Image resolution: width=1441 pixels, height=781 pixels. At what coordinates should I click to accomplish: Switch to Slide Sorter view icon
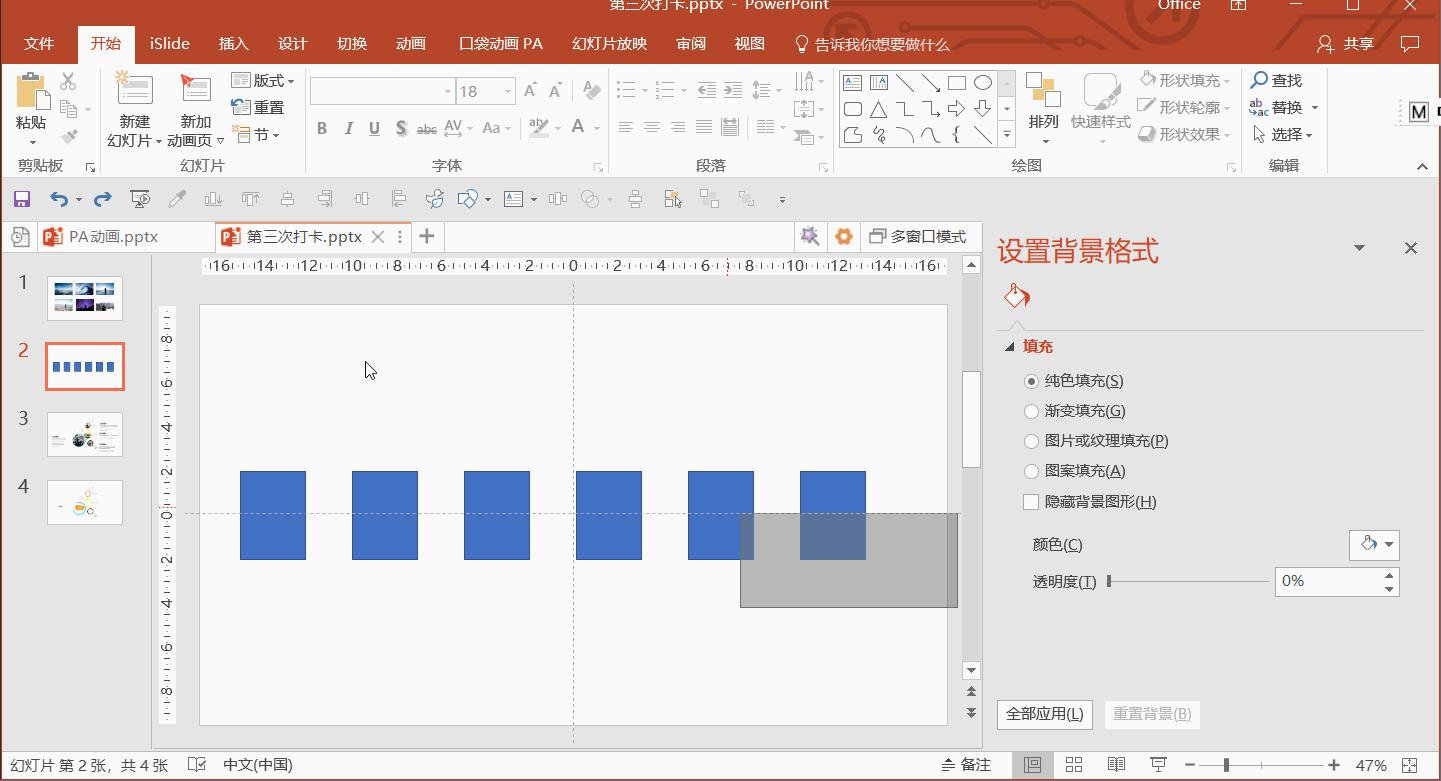tap(1074, 765)
